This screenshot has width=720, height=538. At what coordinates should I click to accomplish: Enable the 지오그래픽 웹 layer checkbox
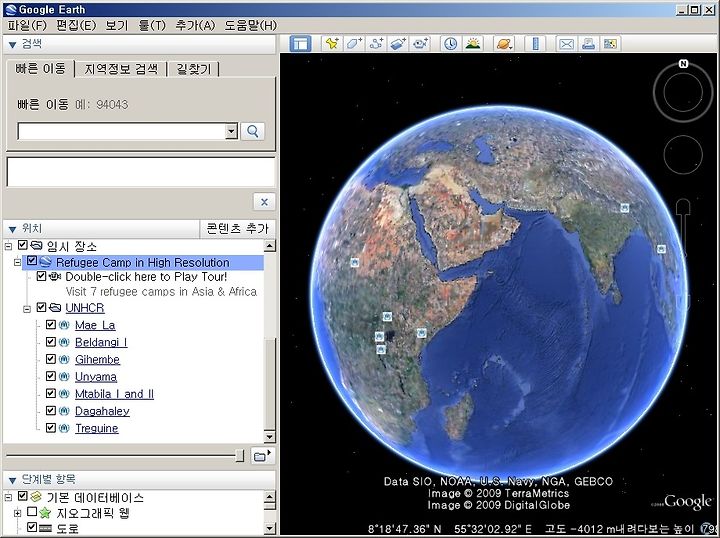(32, 511)
